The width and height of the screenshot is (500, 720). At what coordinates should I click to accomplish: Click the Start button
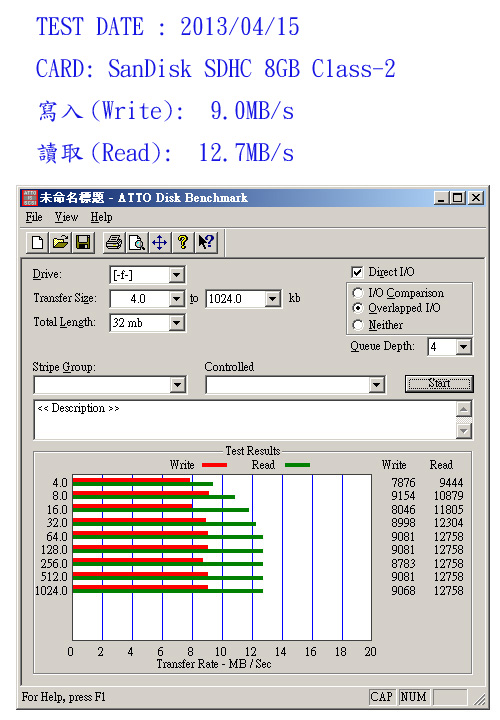[x=439, y=383]
